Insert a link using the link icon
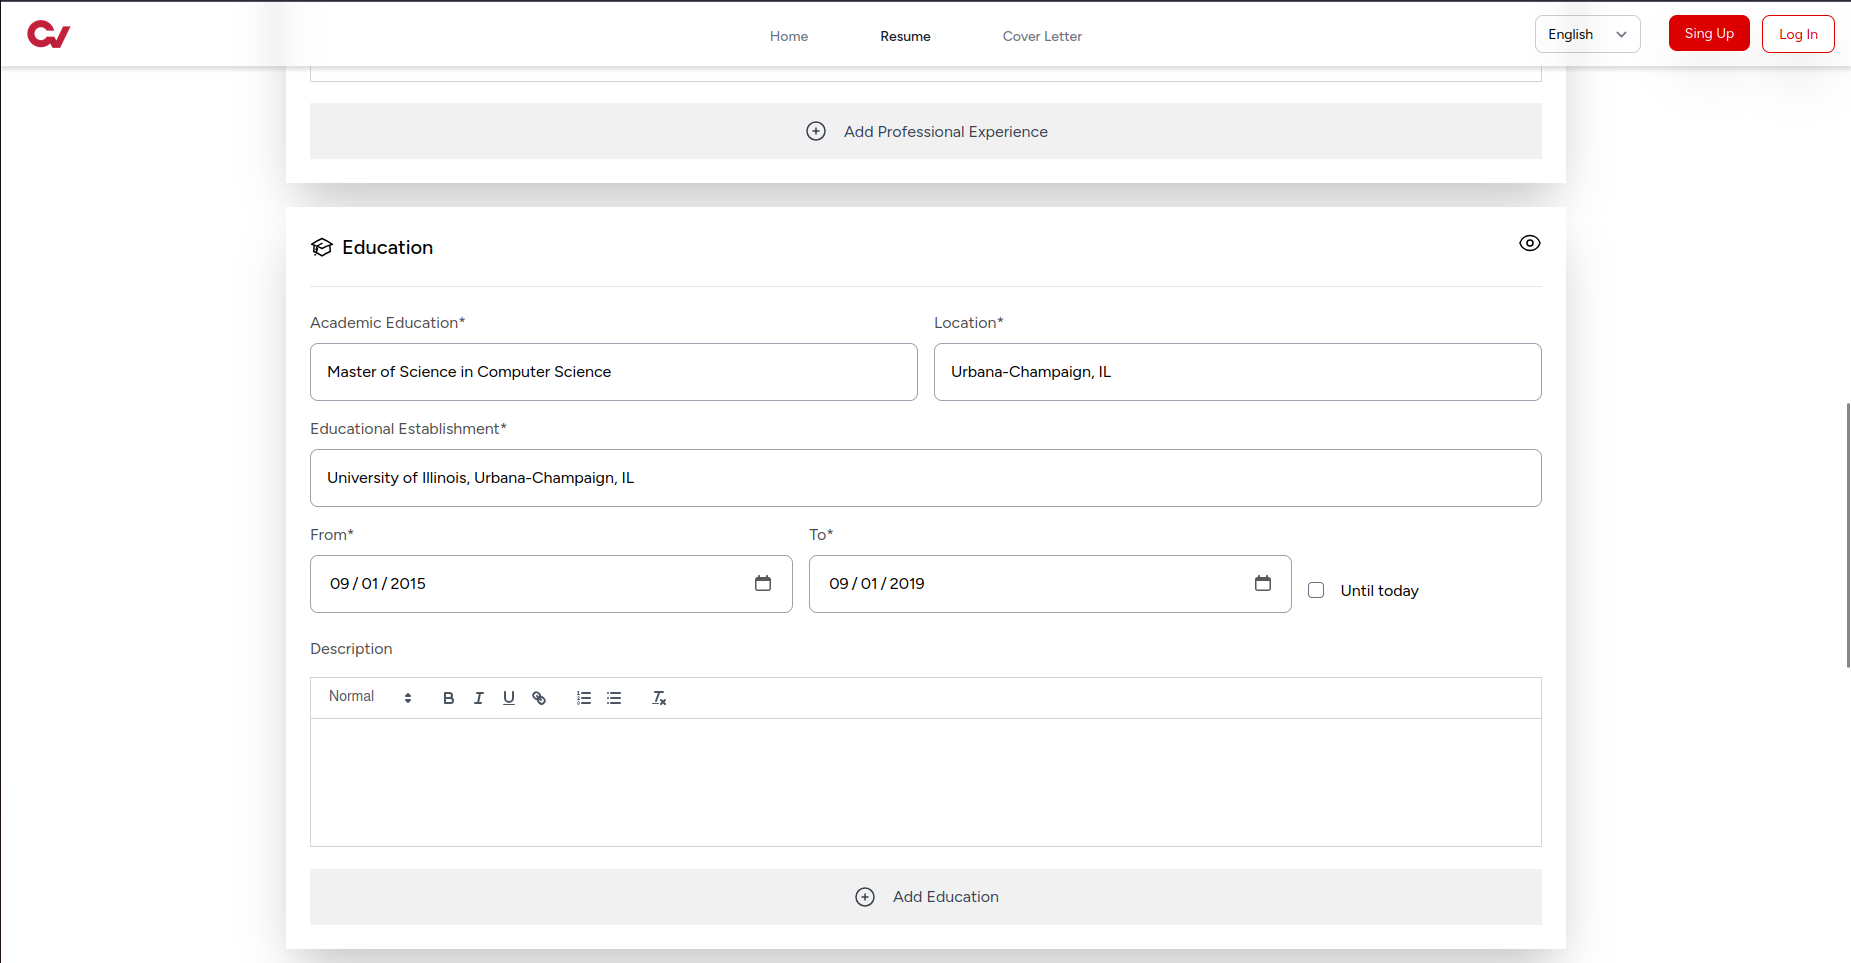This screenshot has width=1851, height=963. point(539,698)
